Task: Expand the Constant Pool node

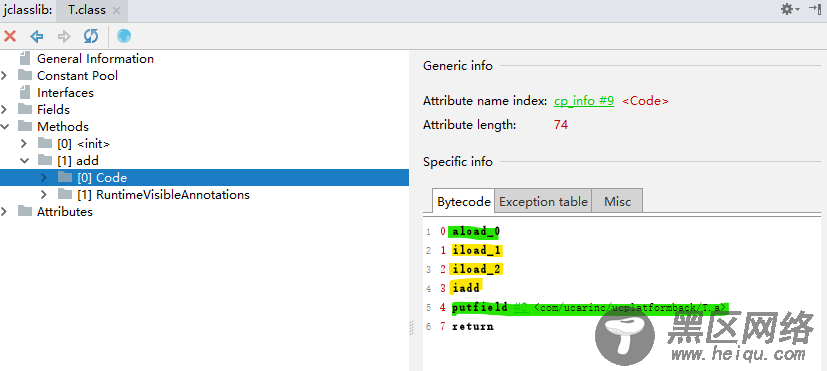Action: tap(4, 75)
